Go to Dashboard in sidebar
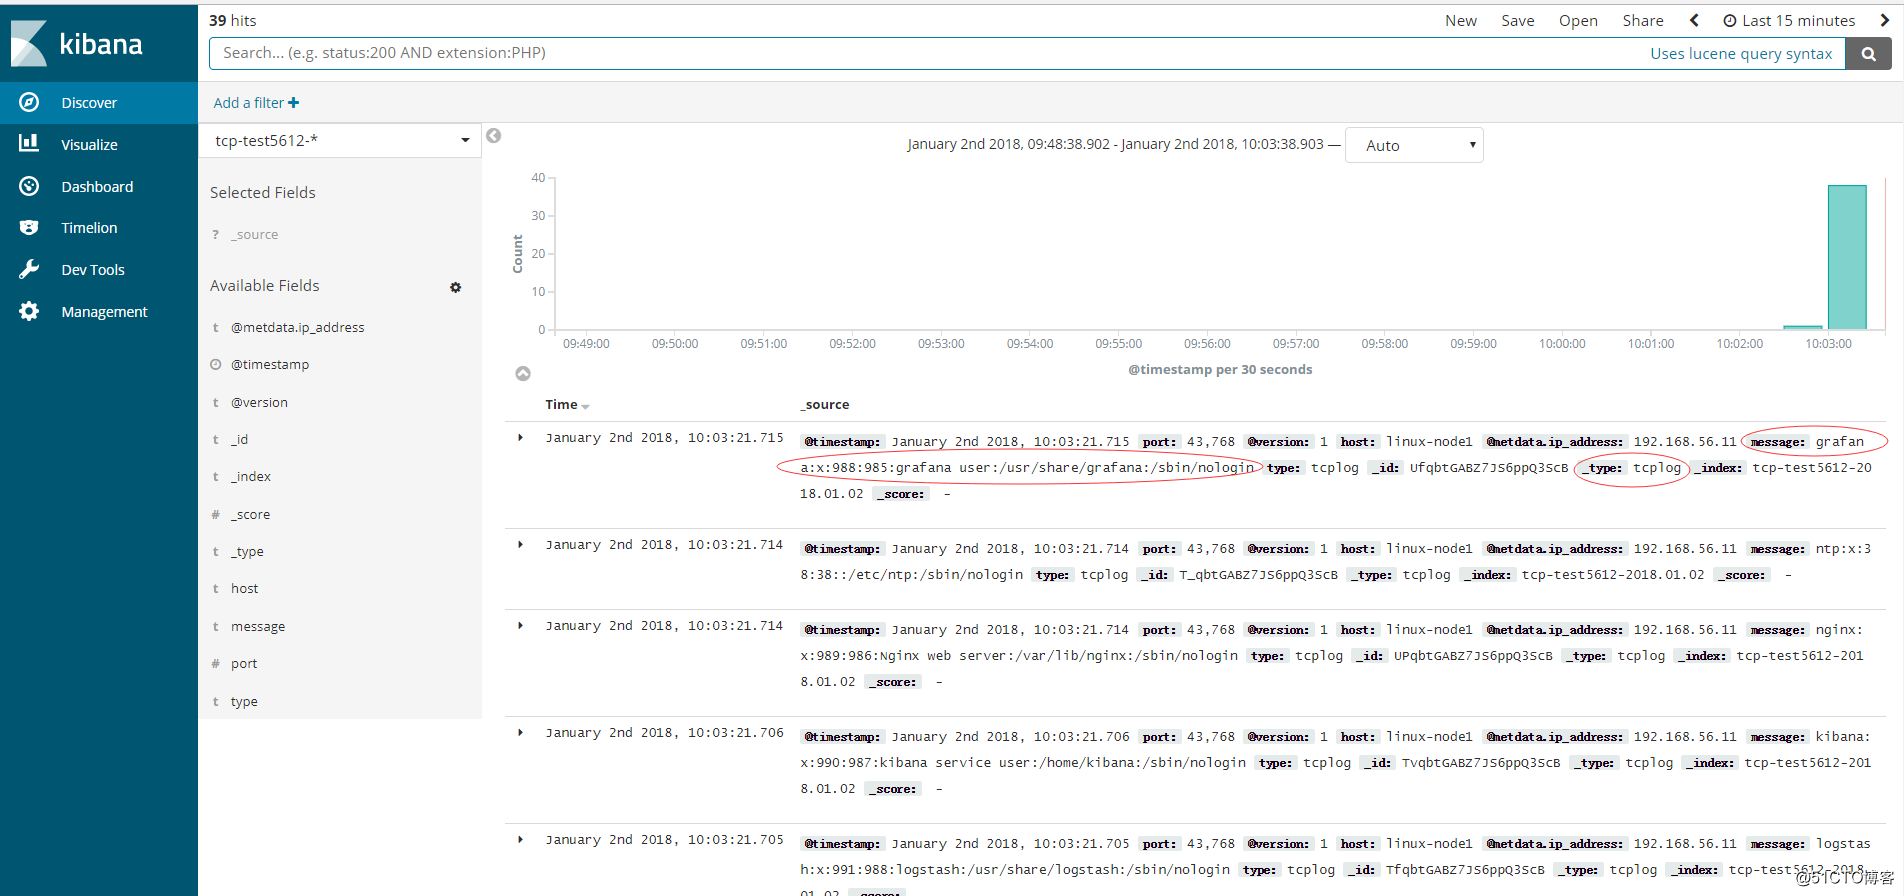This screenshot has width=1904, height=896. tap(99, 186)
